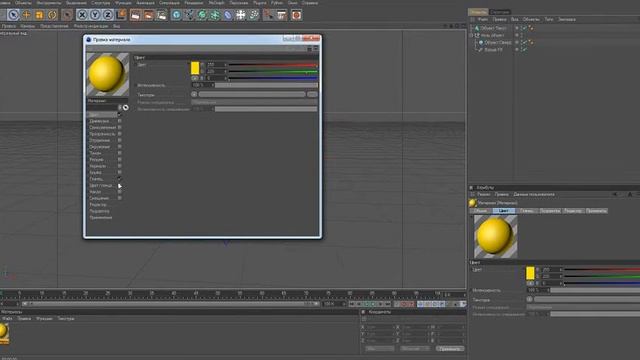Select the Цвет tab in attributes panel

[504, 211]
